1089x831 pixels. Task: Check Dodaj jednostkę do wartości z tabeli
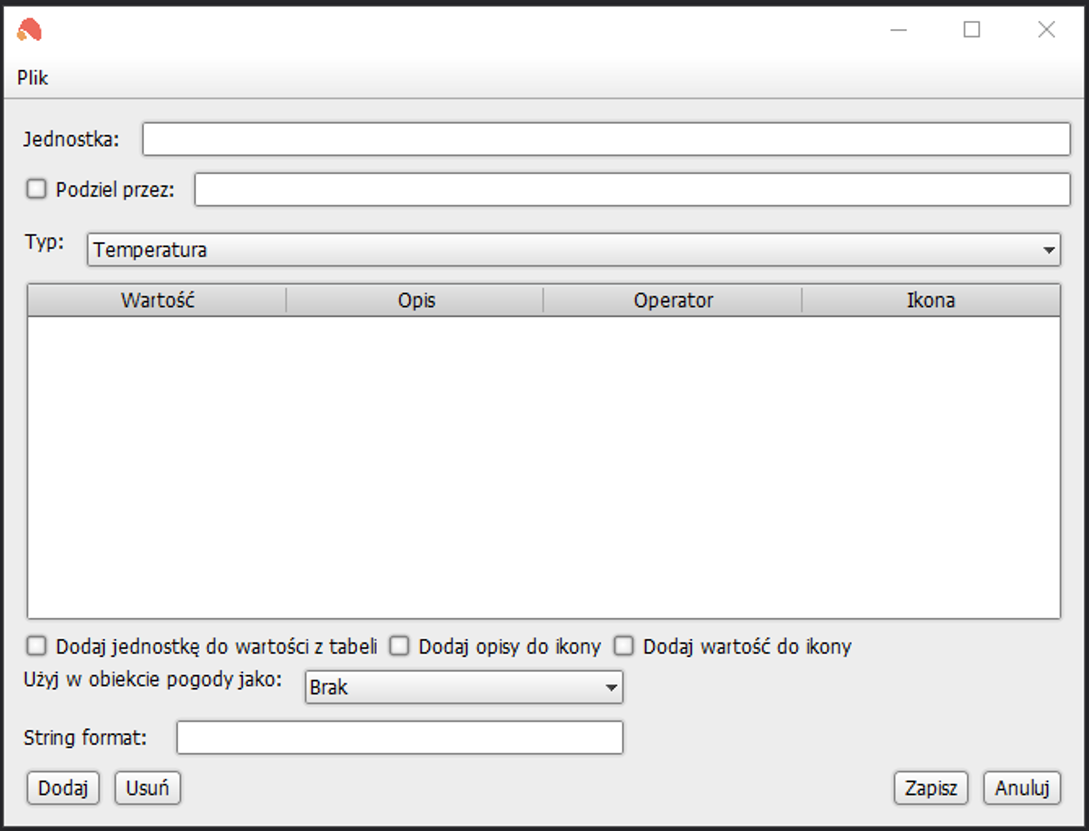click(36, 646)
